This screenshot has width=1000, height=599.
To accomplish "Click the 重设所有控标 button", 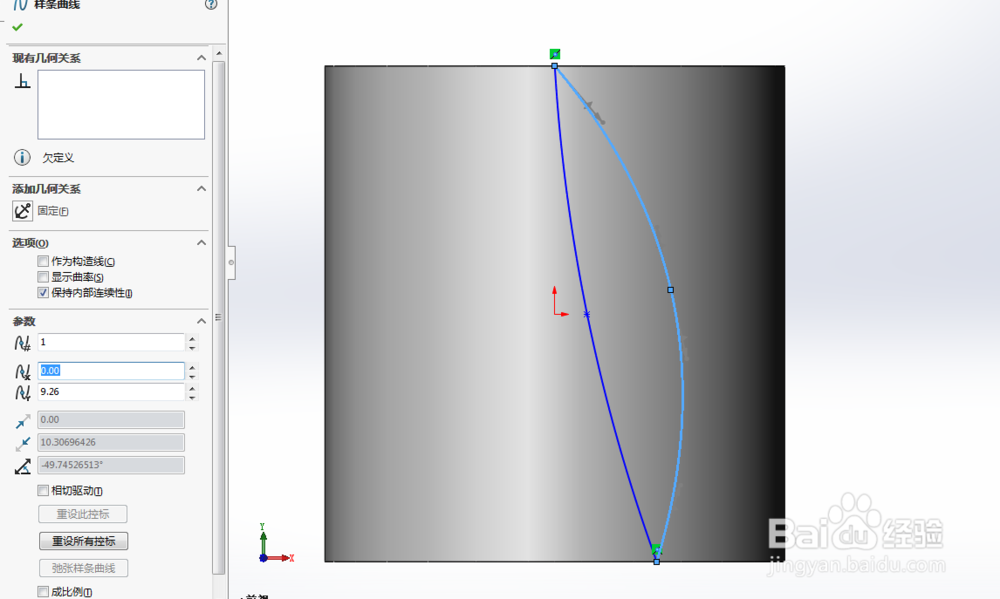I will pos(84,541).
